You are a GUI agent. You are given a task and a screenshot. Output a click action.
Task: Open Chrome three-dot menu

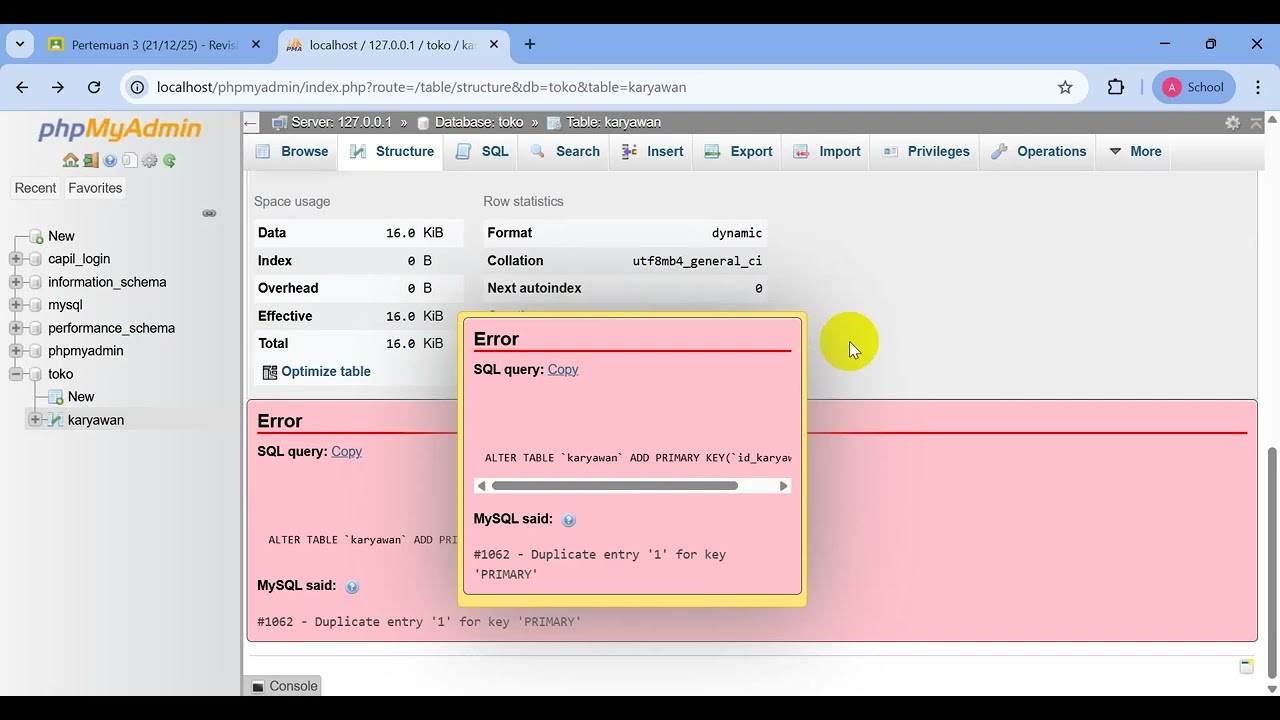[1258, 87]
